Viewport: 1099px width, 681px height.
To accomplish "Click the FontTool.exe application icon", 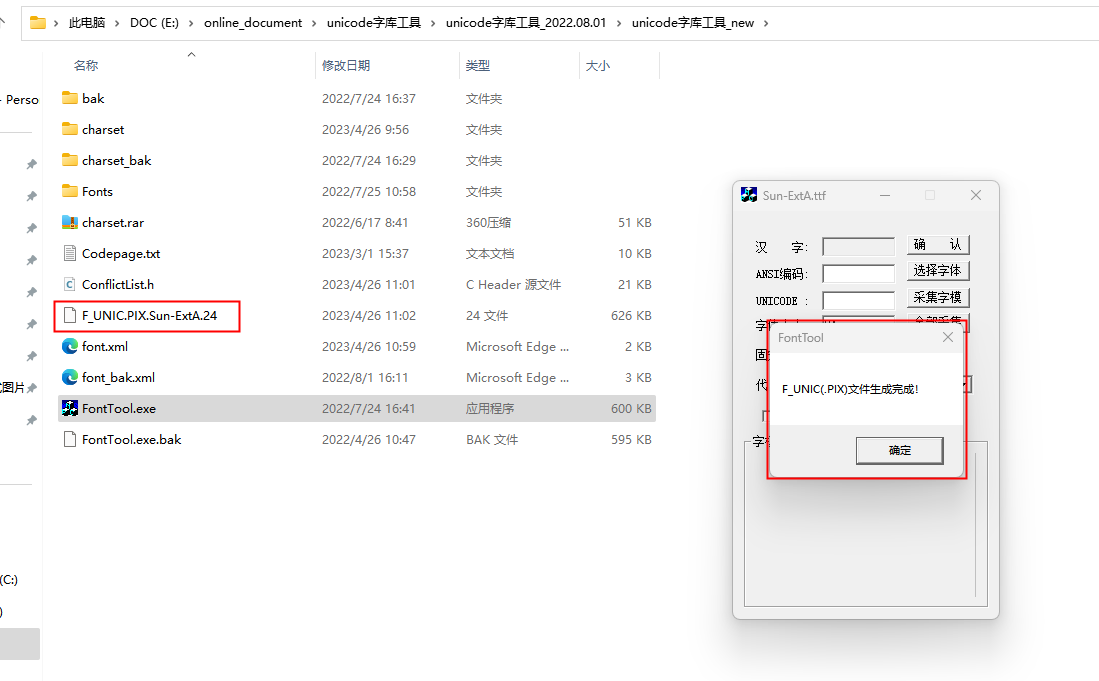I will (x=69, y=408).
